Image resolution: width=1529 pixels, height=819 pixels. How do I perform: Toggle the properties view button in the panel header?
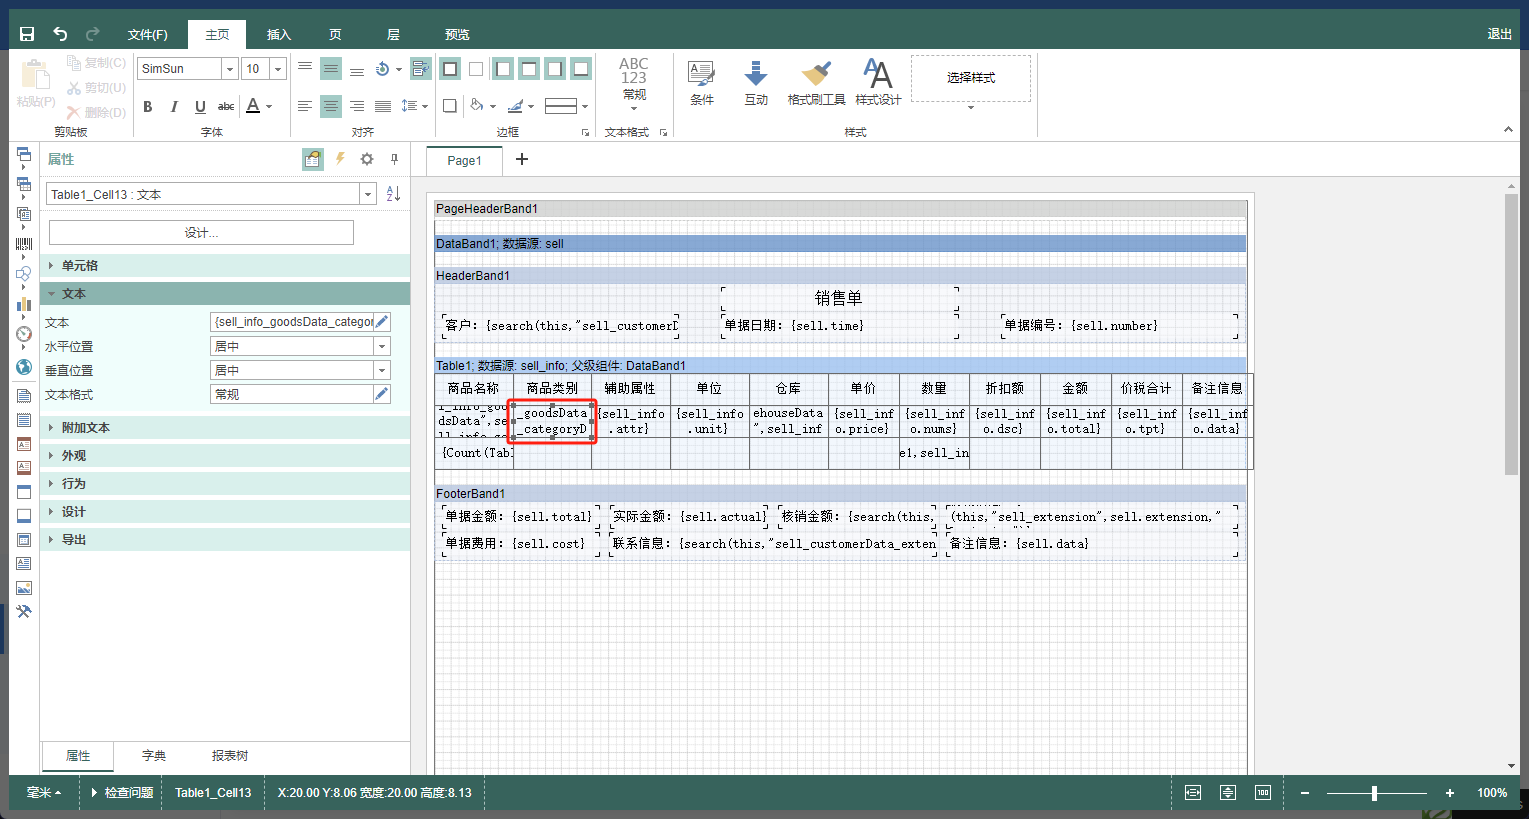(x=313, y=159)
